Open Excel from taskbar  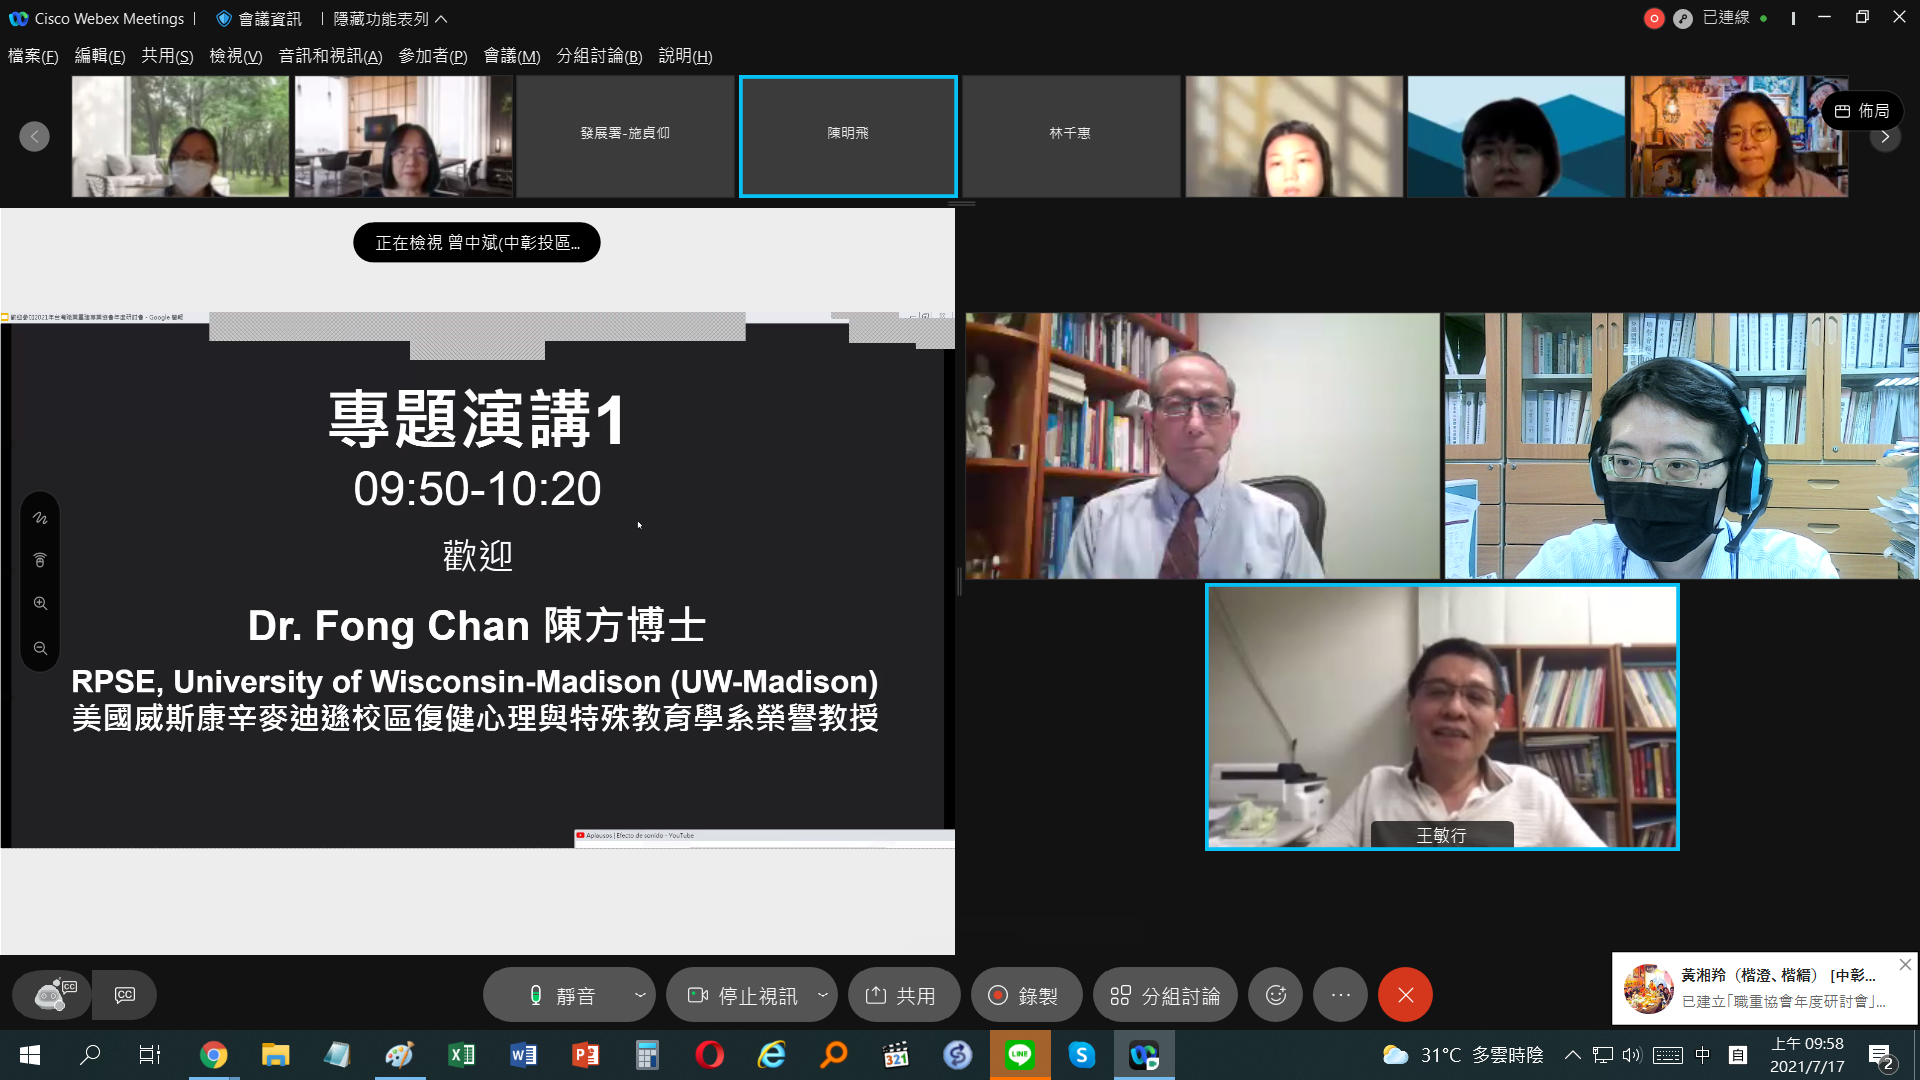[461, 1055]
